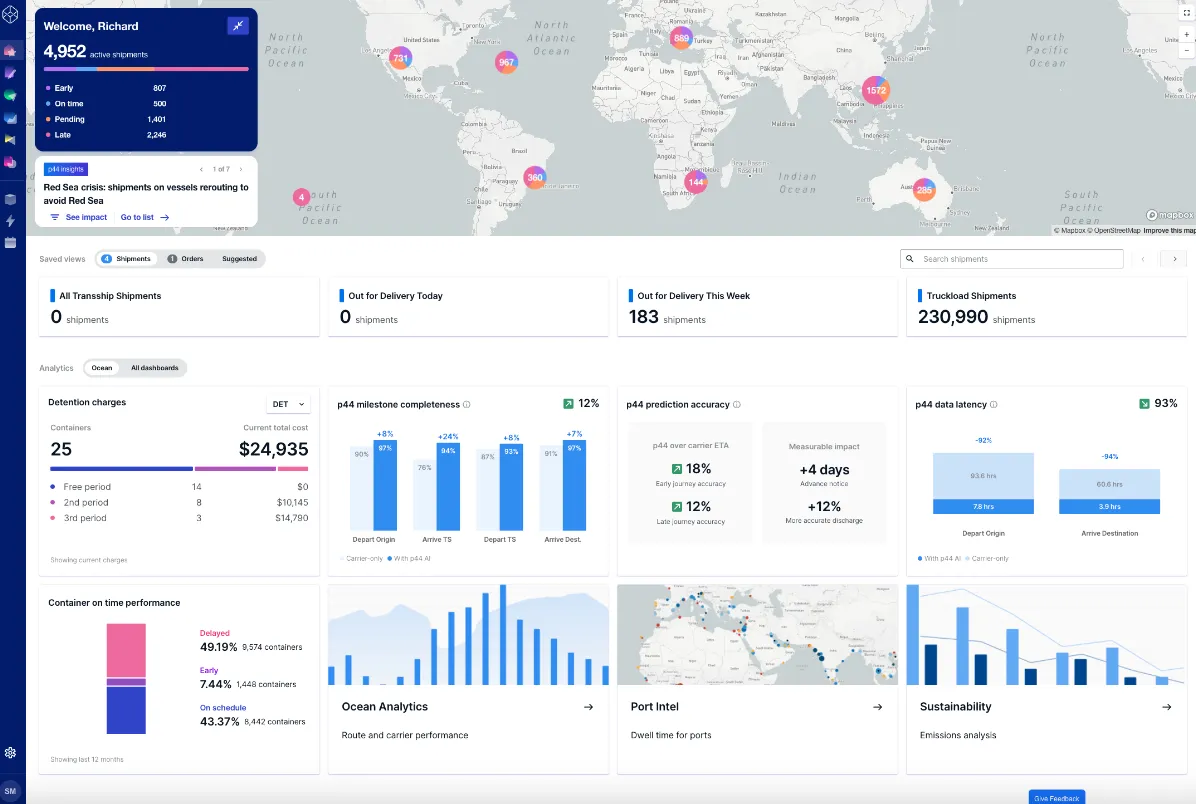The image size is (1196, 804).
Task: Open the green paper-plane sidebar icon
Action: tap(10, 95)
